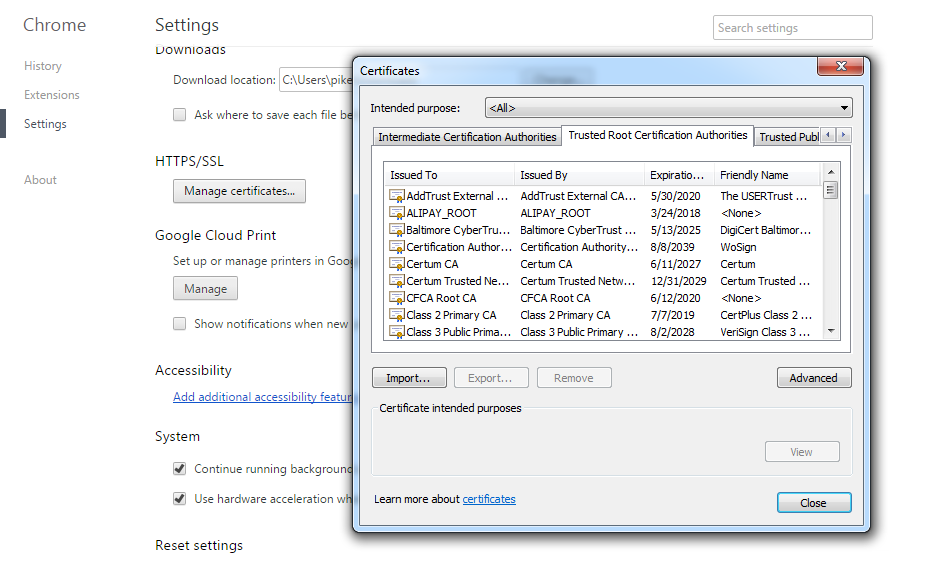
Task: Click the certificate icon beside Certification Authority
Action: click(x=396, y=247)
